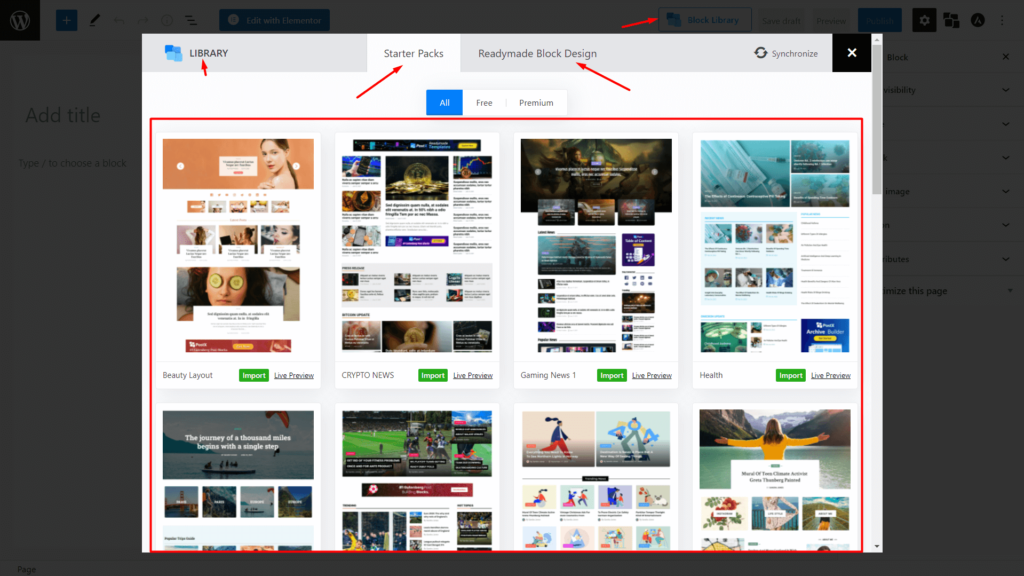Click the Synchronize refresh icon
The height and width of the screenshot is (576, 1024).
(761, 53)
